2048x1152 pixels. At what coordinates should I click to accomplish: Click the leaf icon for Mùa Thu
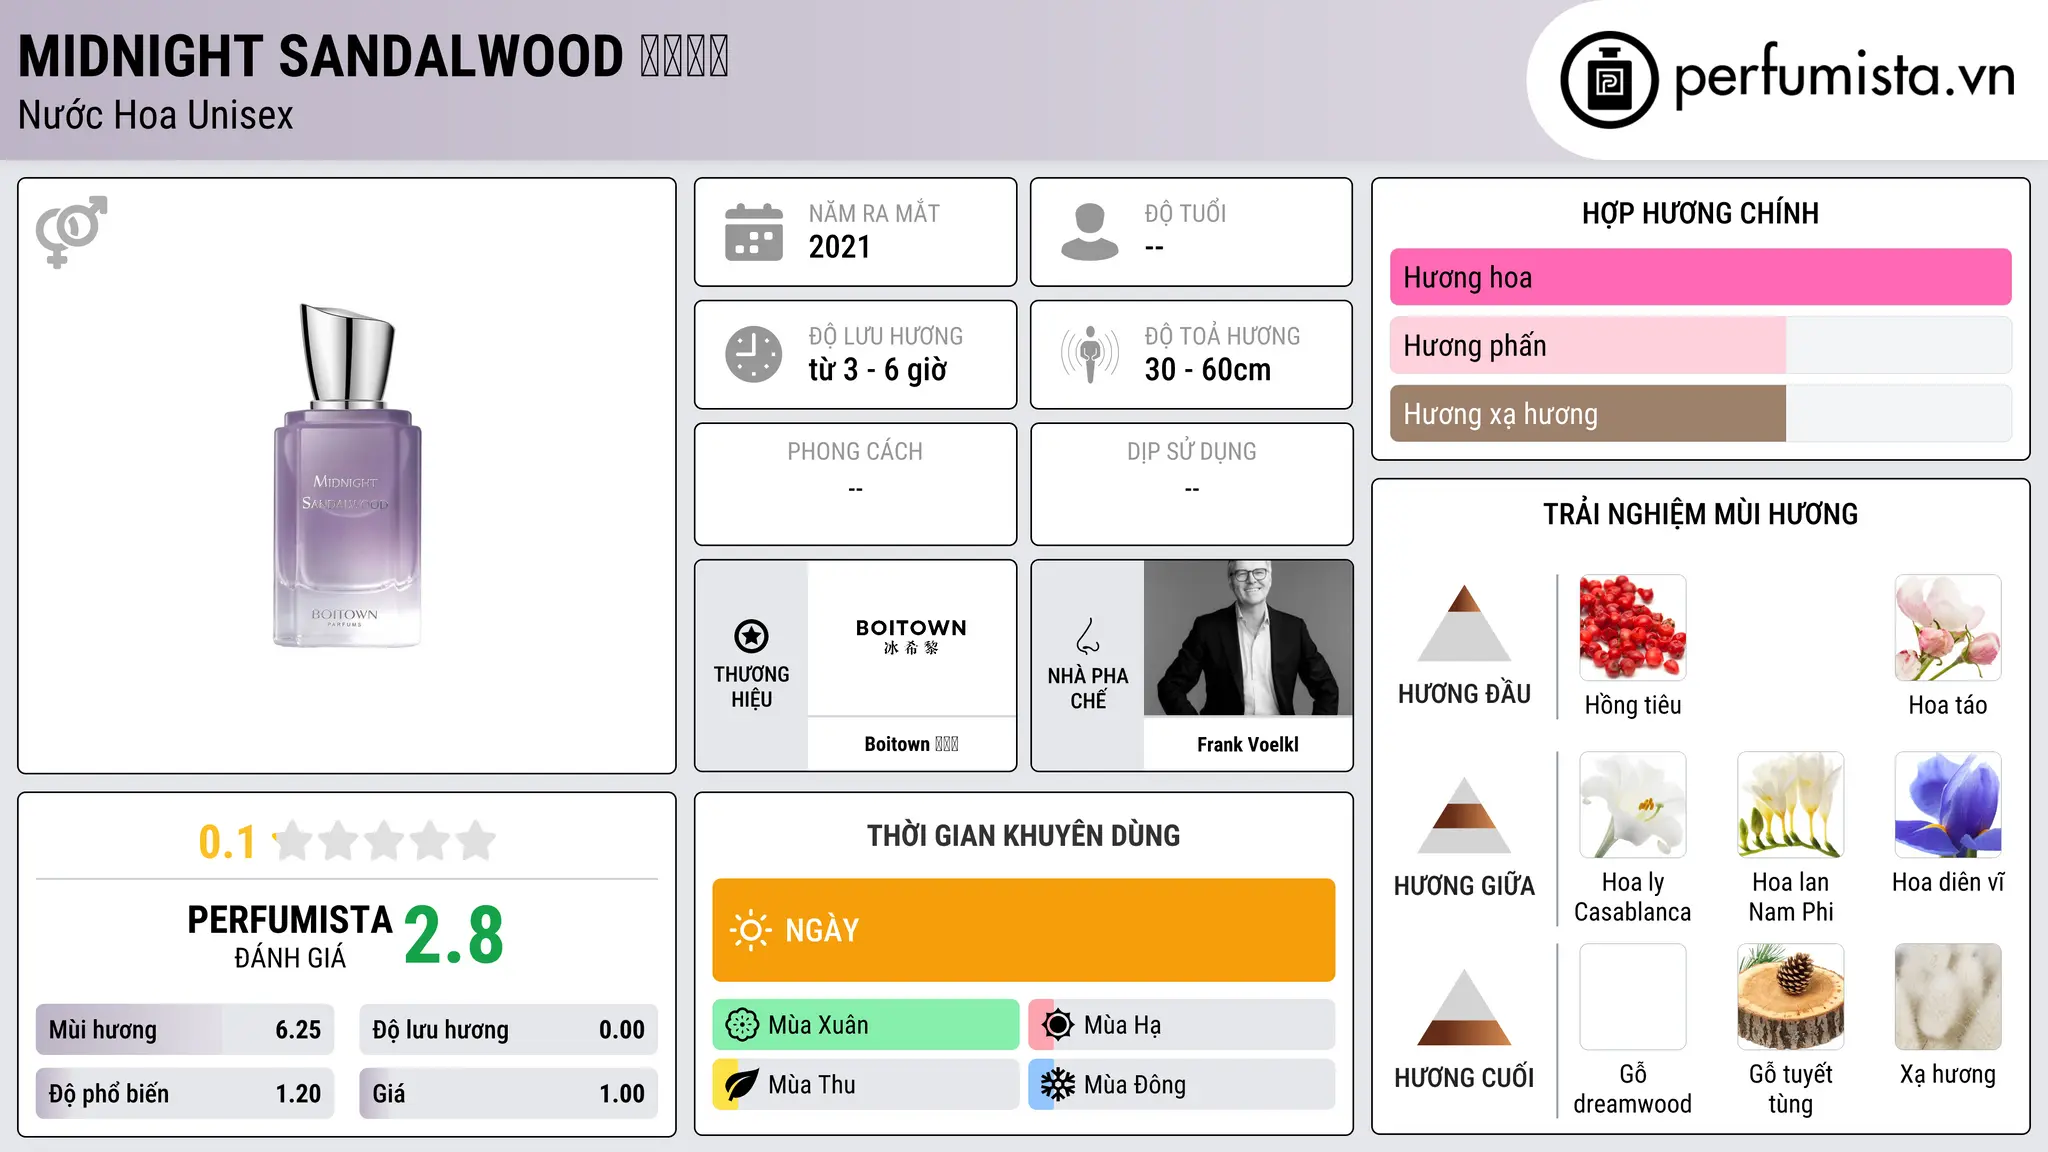coord(742,1085)
